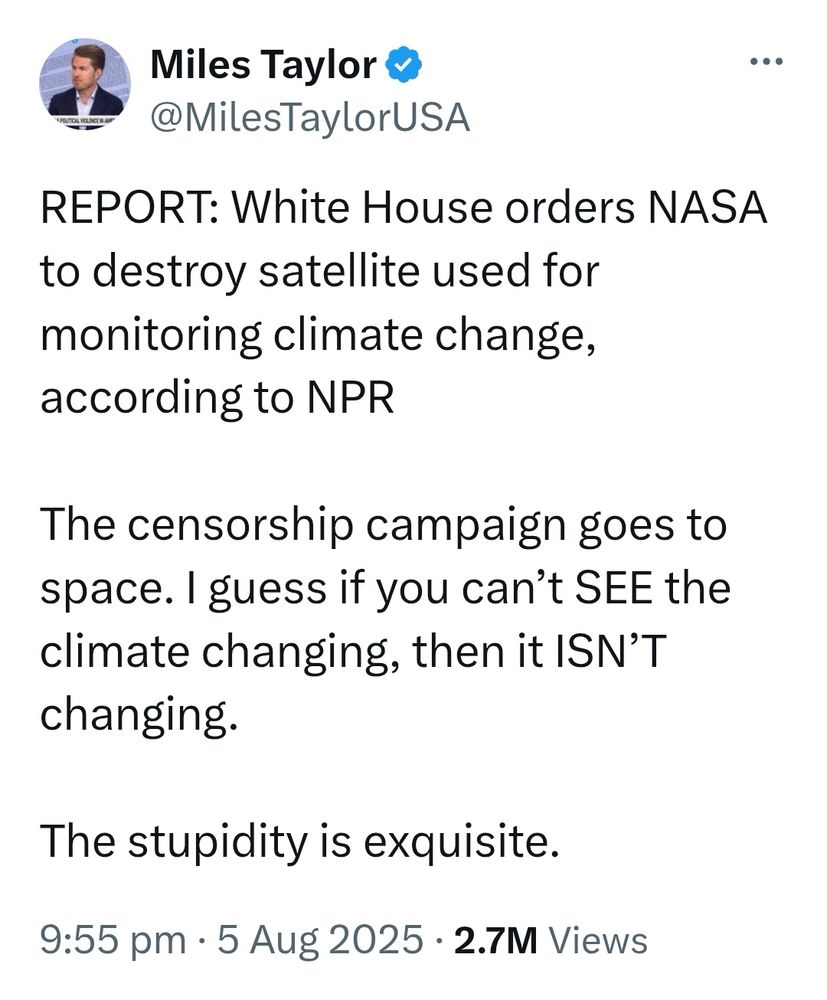This screenshot has height=1000, width=827.
Task: Click the phrase according to NPR
Action: [217, 398]
